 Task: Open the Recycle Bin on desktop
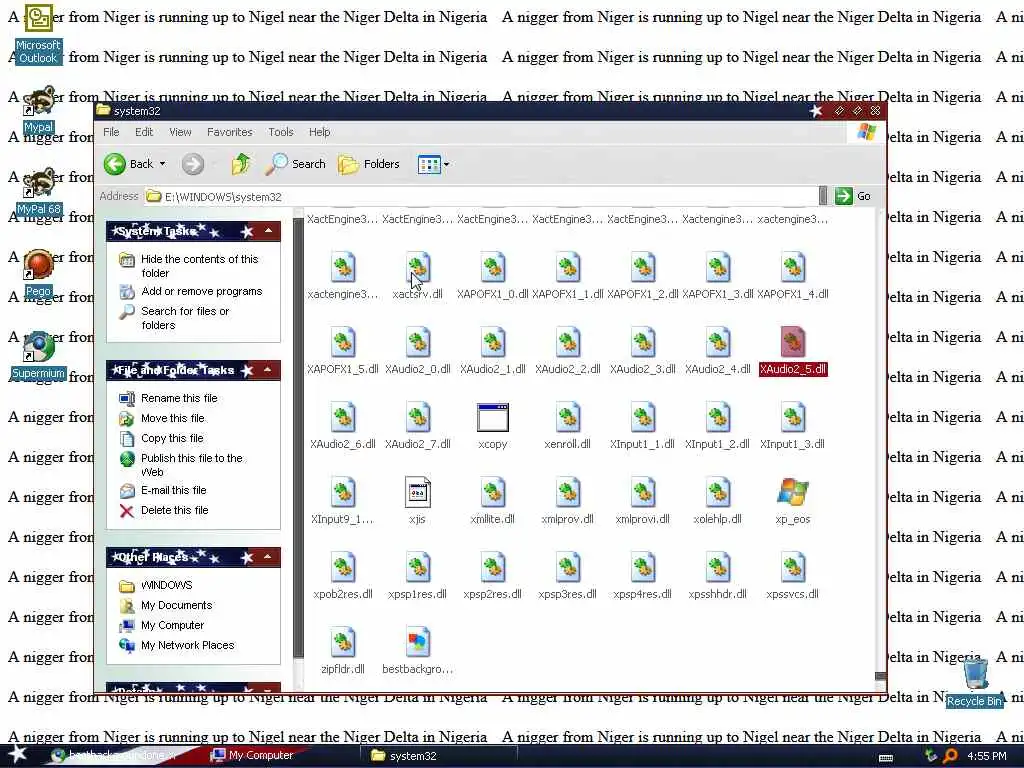(974, 682)
